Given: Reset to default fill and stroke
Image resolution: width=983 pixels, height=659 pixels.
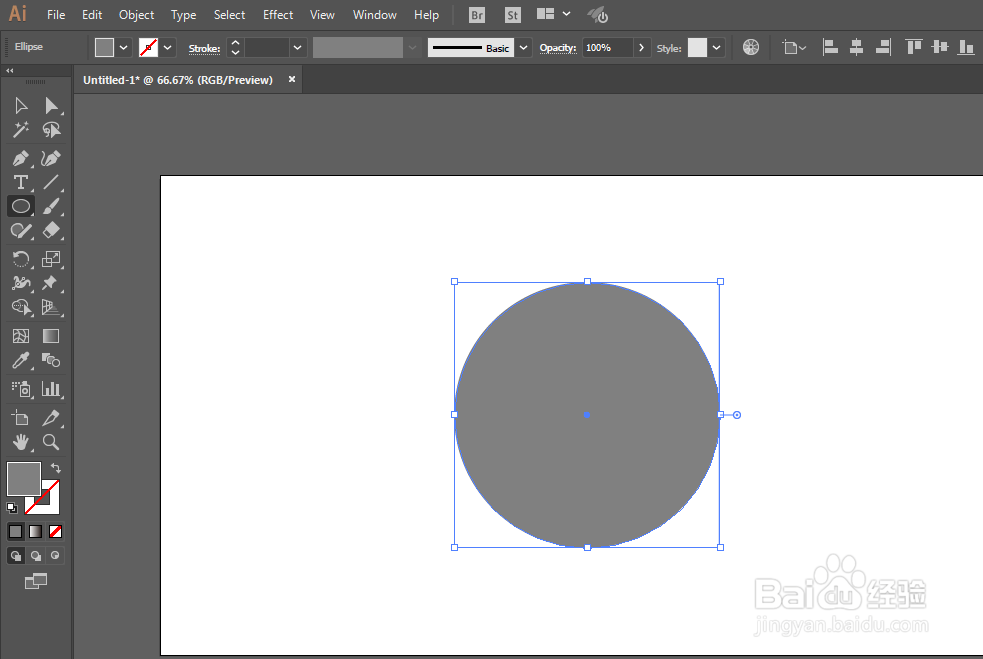Looking at the screenshot, I should (12, 507).
